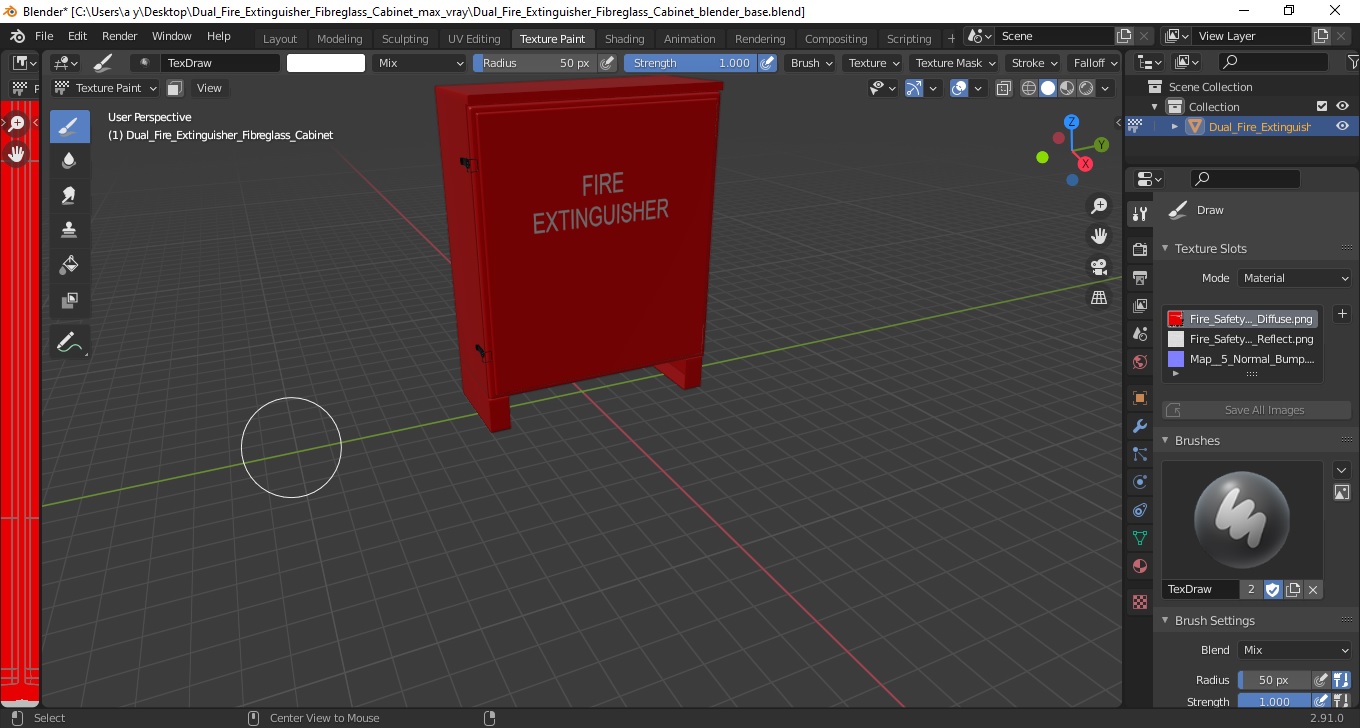Open the Output properties tab
1360x728 pixels.
pos(1139,277)
